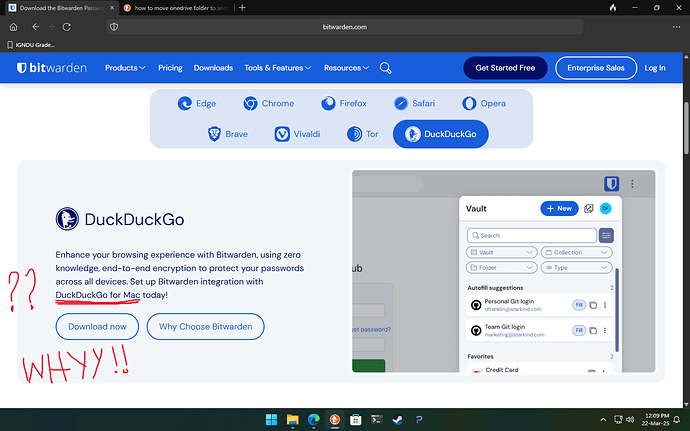Go to browser home page icon

(x=14, y=27)
